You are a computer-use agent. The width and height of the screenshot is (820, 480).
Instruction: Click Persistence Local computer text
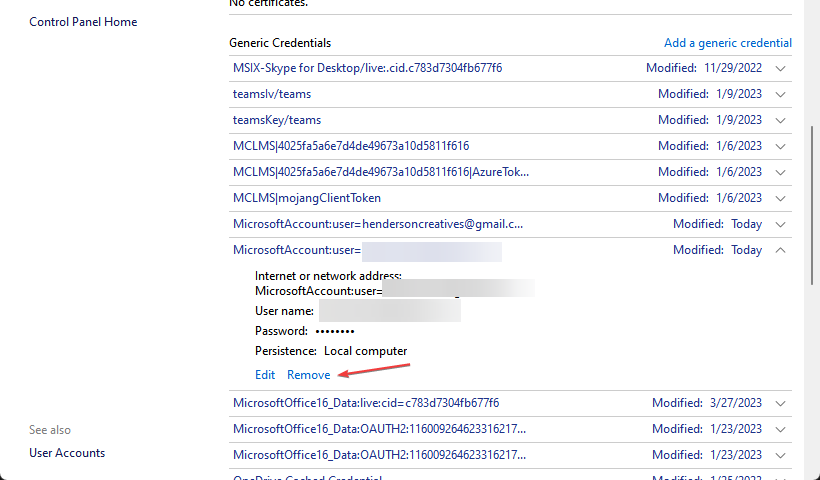[331, 351]
